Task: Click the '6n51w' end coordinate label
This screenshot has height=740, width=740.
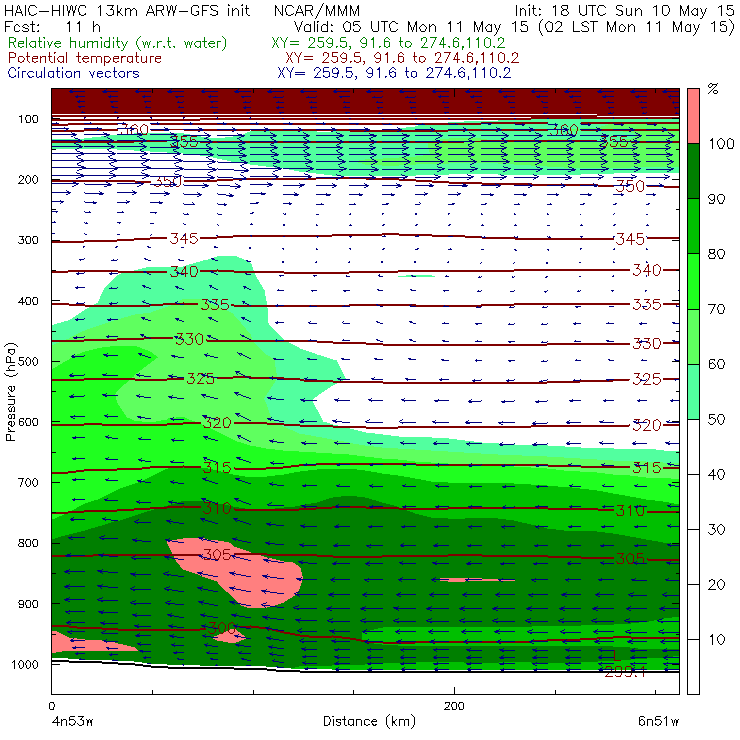Action: pos(658,722)
